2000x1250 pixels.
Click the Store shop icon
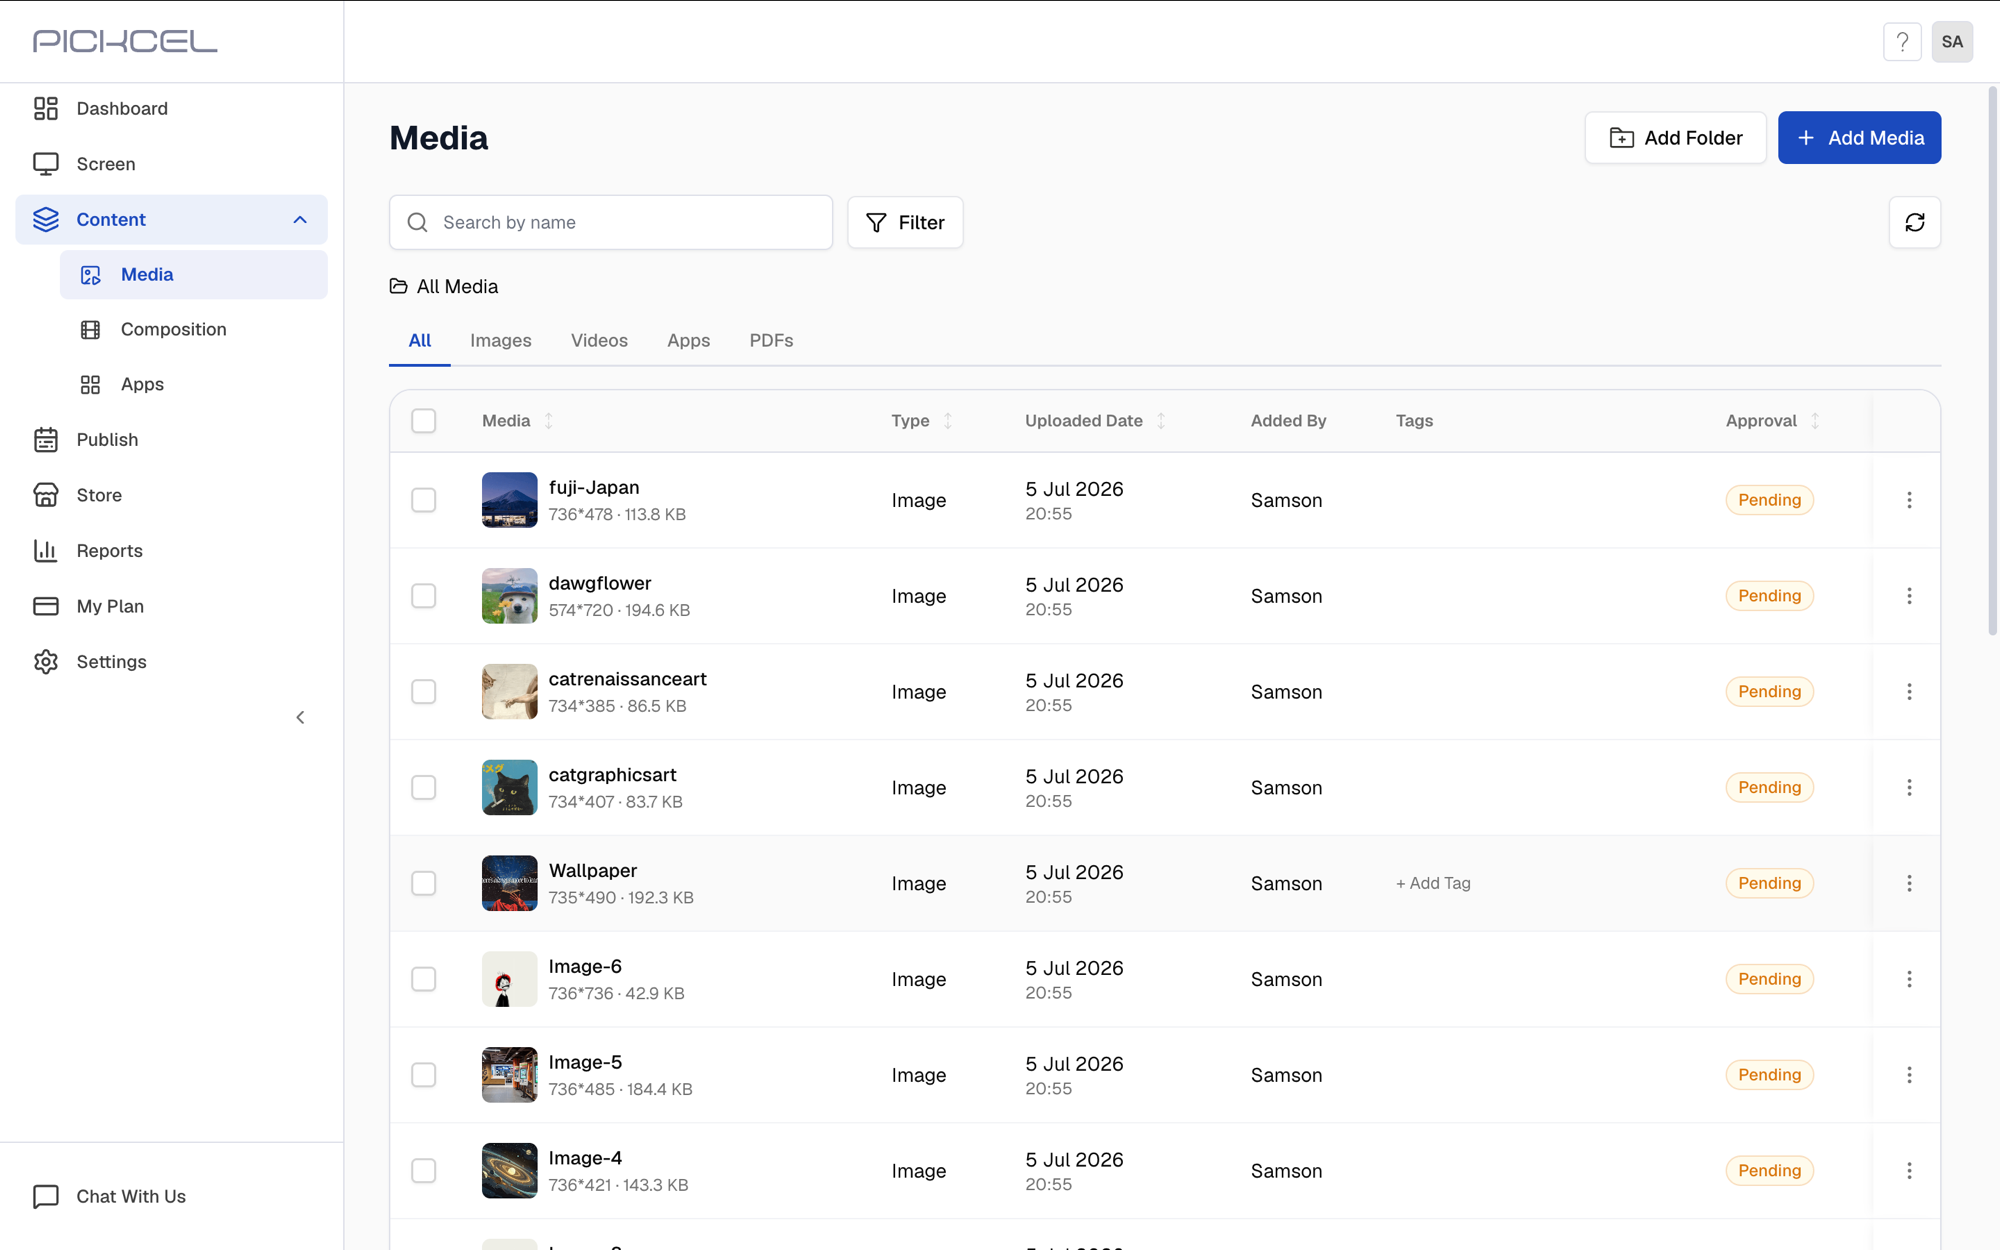[46, 495]
